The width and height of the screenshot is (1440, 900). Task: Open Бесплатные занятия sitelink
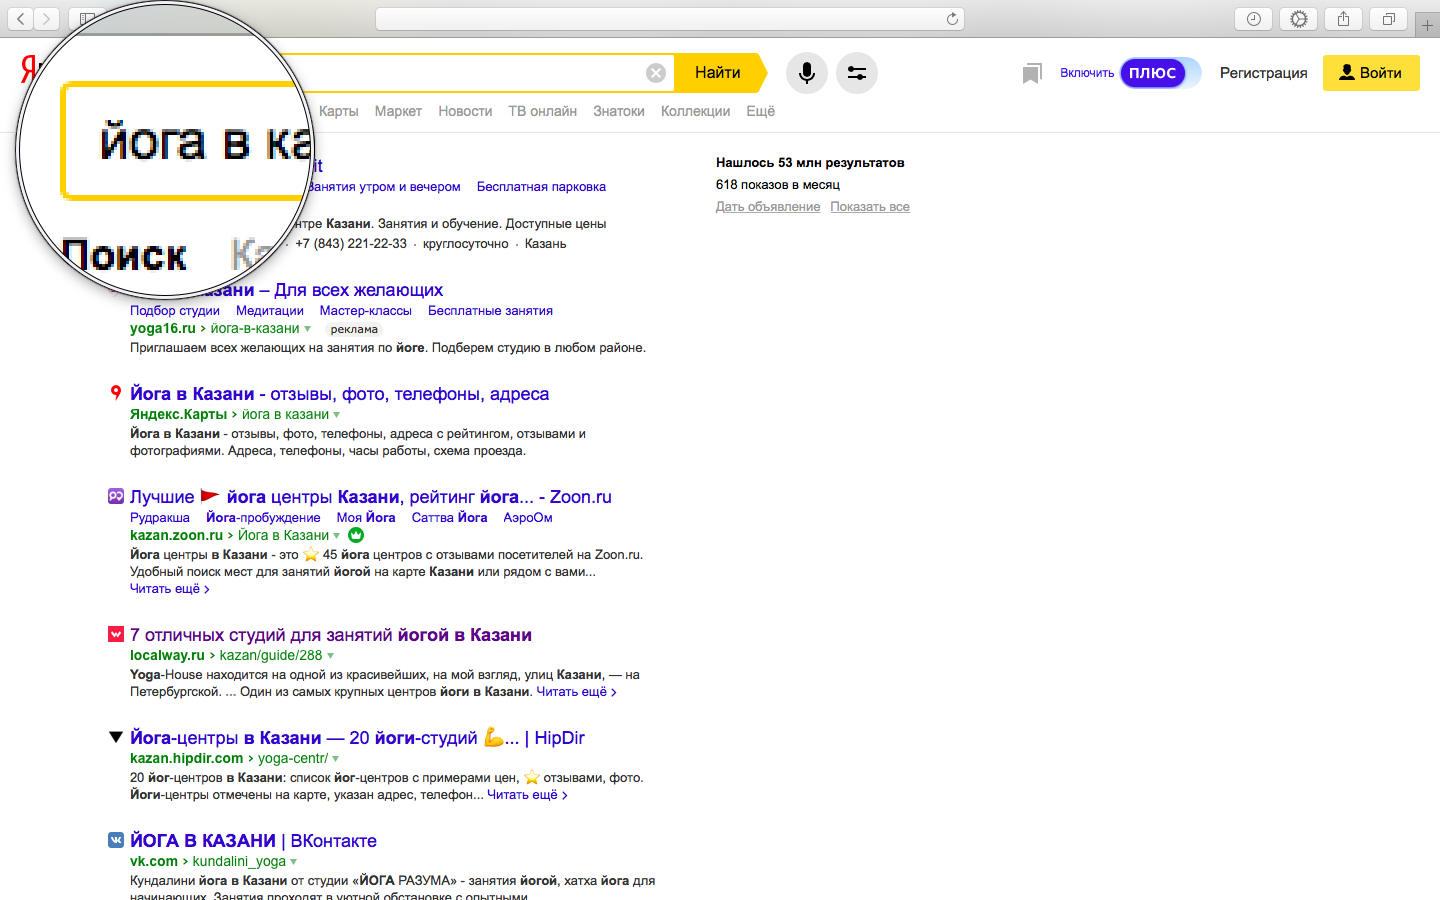tap(490, 311)
